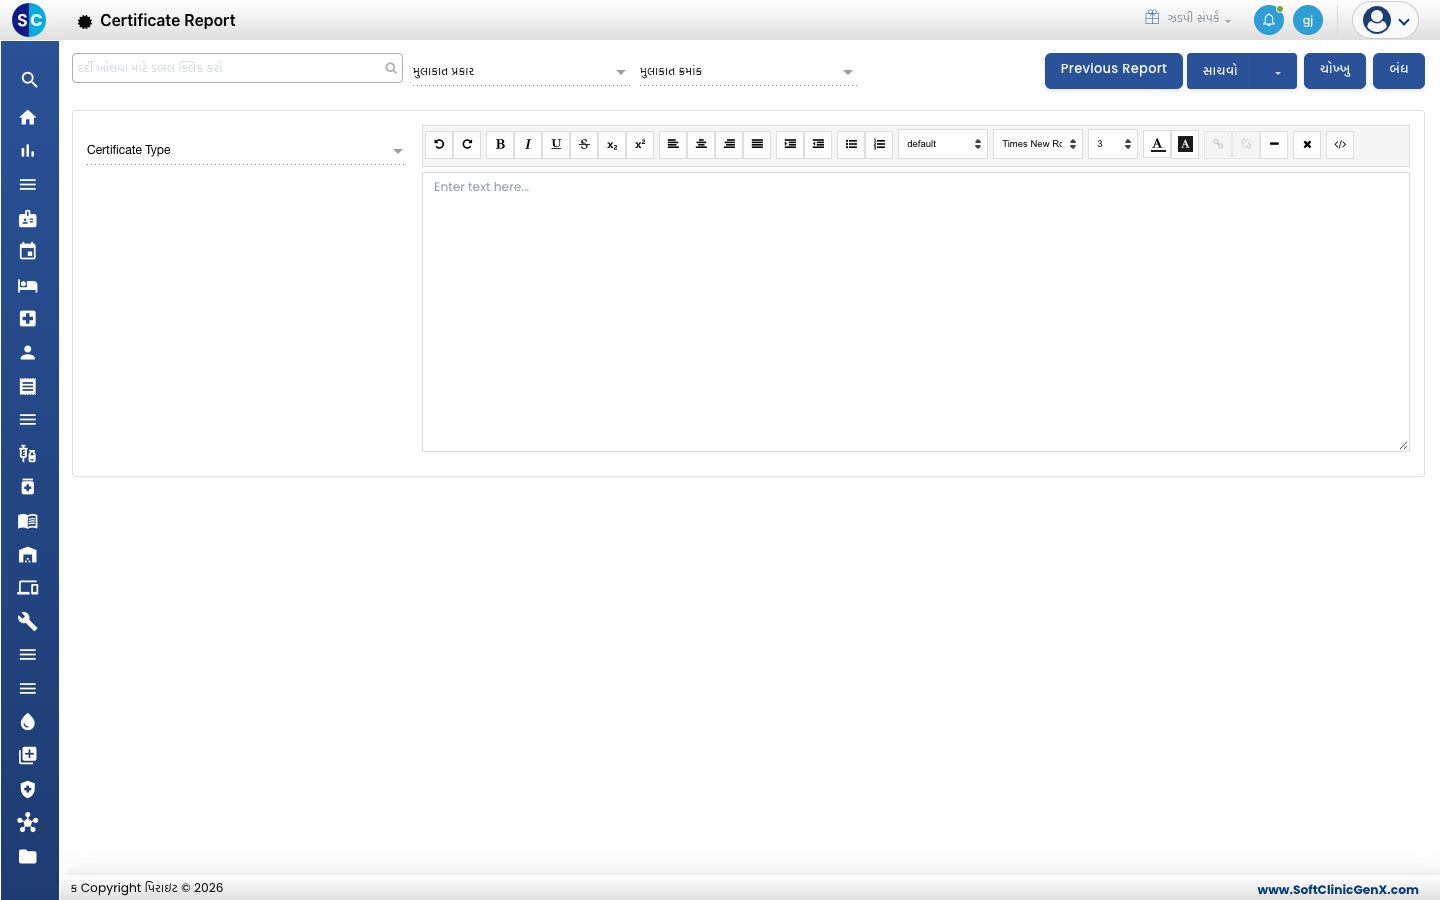Image resolution: width=1440 pixels, height=900 pixels.
Task: Open the search icon in sidebar
Action: [x=29, y=80]
